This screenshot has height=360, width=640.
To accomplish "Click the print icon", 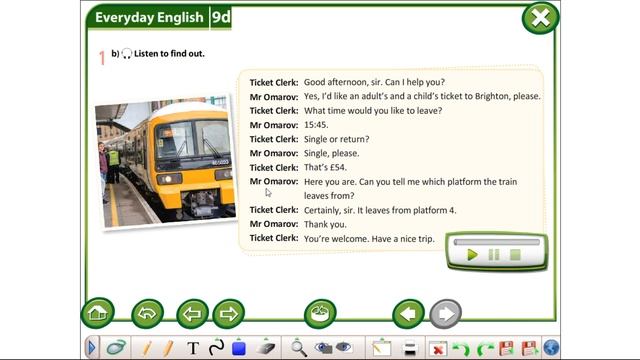I will (x=409, y=349).
